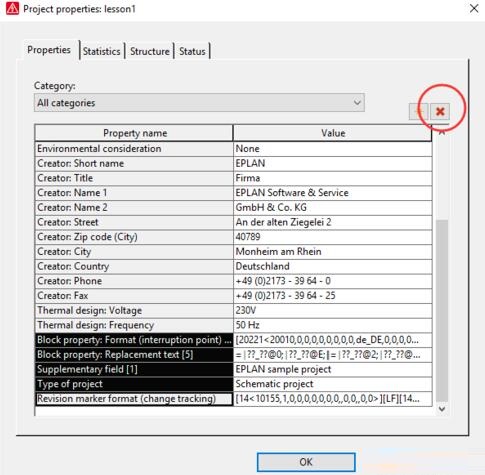
Task: Click the value EPLAN sample project
Action: tap(332, 369)
